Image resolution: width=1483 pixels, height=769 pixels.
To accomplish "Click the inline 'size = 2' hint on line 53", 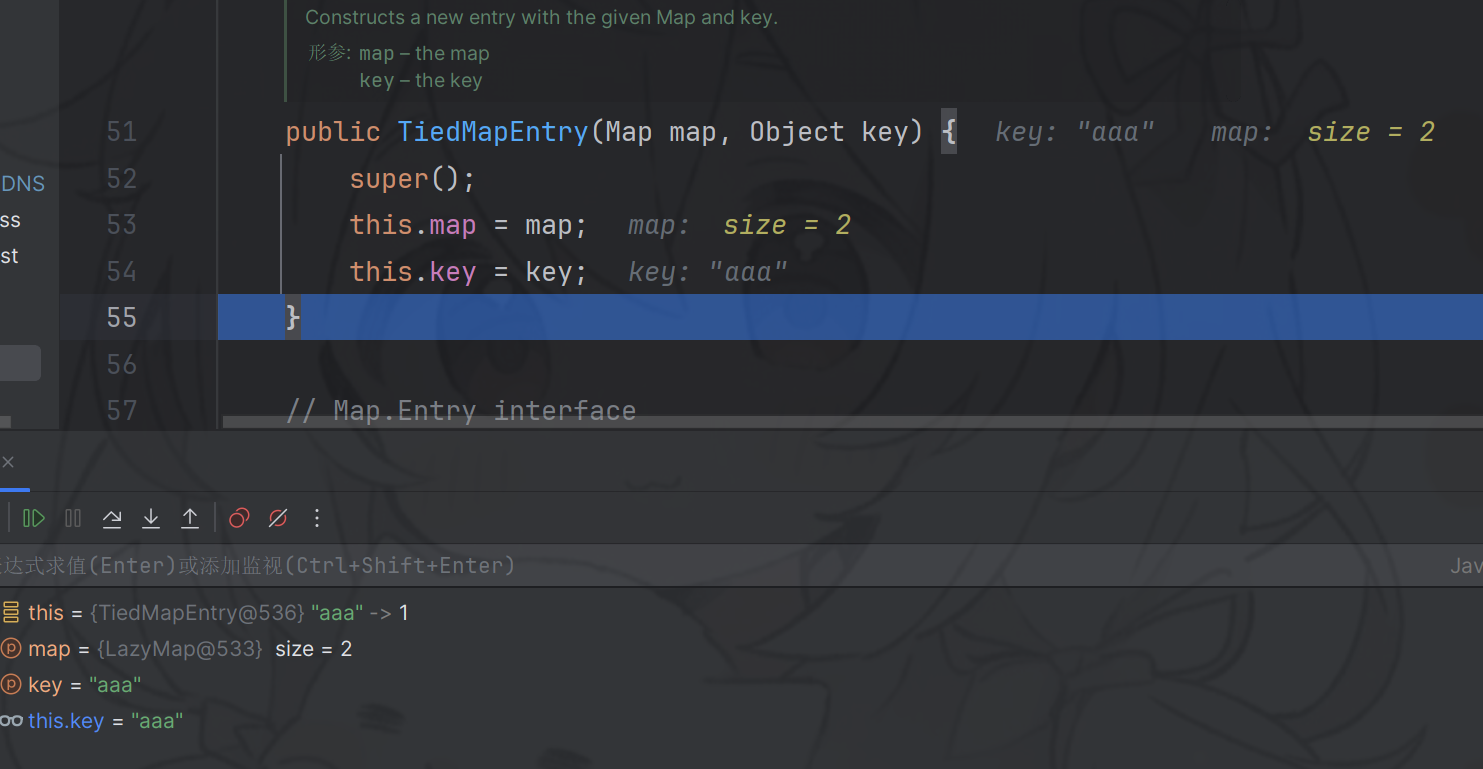I will click(786, 225).
